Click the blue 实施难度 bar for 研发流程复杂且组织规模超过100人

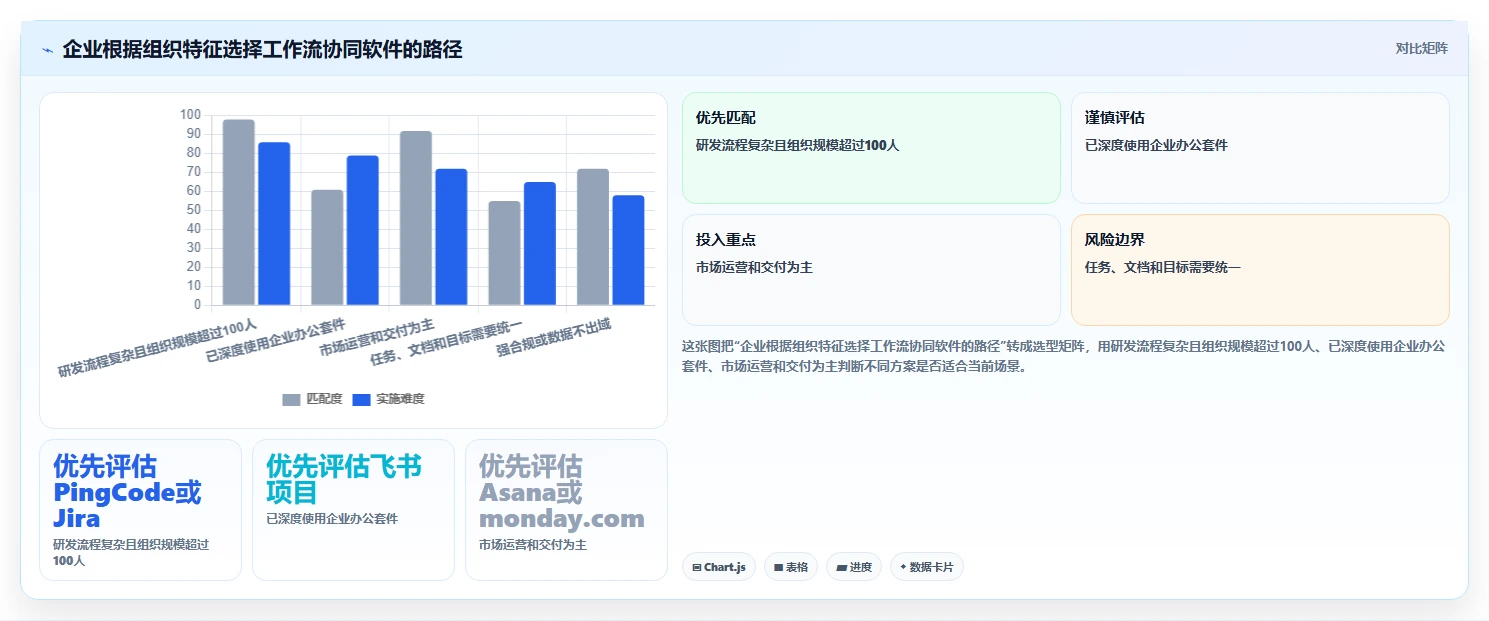[x=274, y=223]
